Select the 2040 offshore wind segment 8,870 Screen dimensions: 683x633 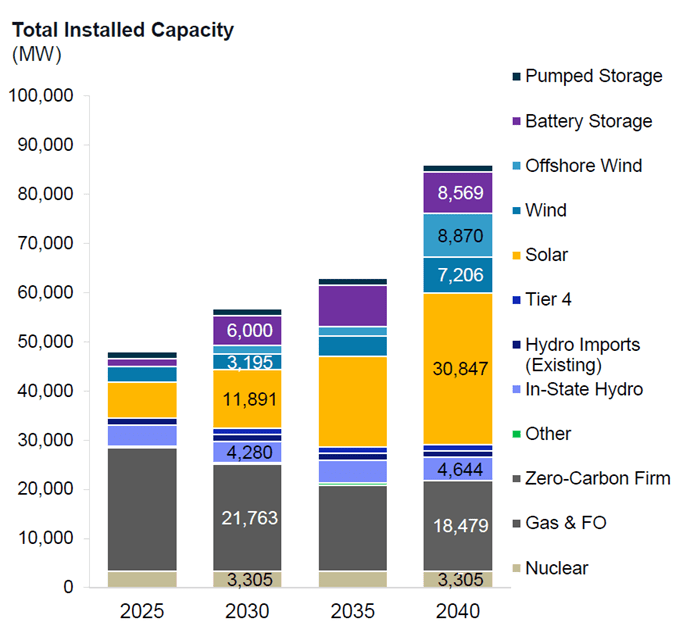coord(458,236)
